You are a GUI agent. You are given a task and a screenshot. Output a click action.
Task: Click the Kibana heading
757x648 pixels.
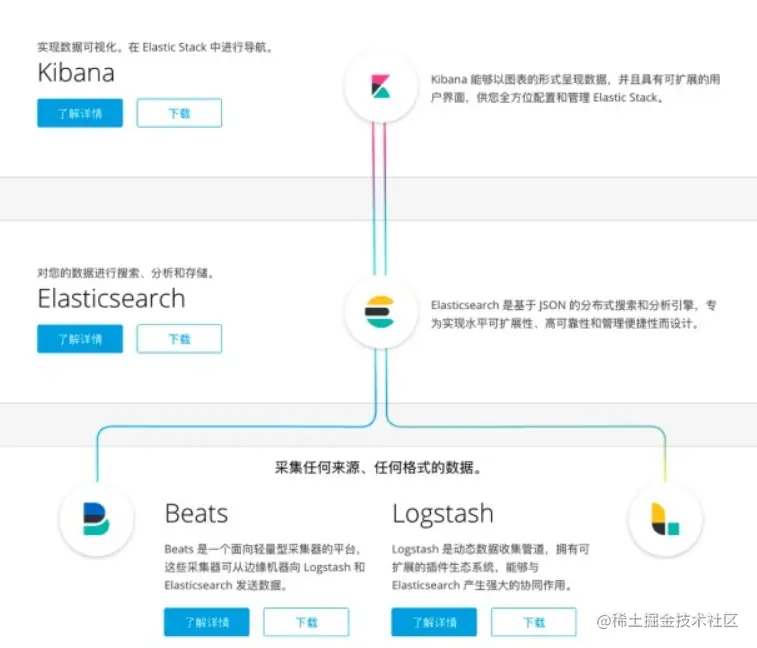pos(76,73)
